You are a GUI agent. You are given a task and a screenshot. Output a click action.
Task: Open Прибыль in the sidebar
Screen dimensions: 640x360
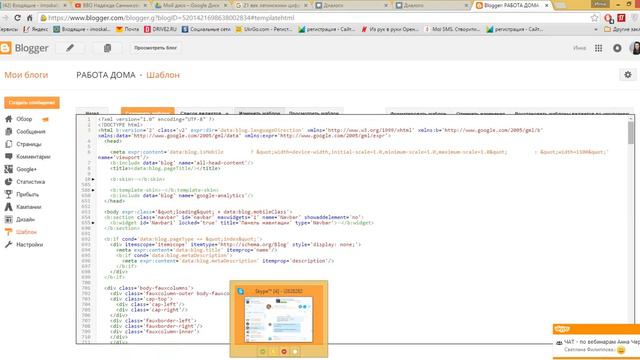[x=27, y=195]
